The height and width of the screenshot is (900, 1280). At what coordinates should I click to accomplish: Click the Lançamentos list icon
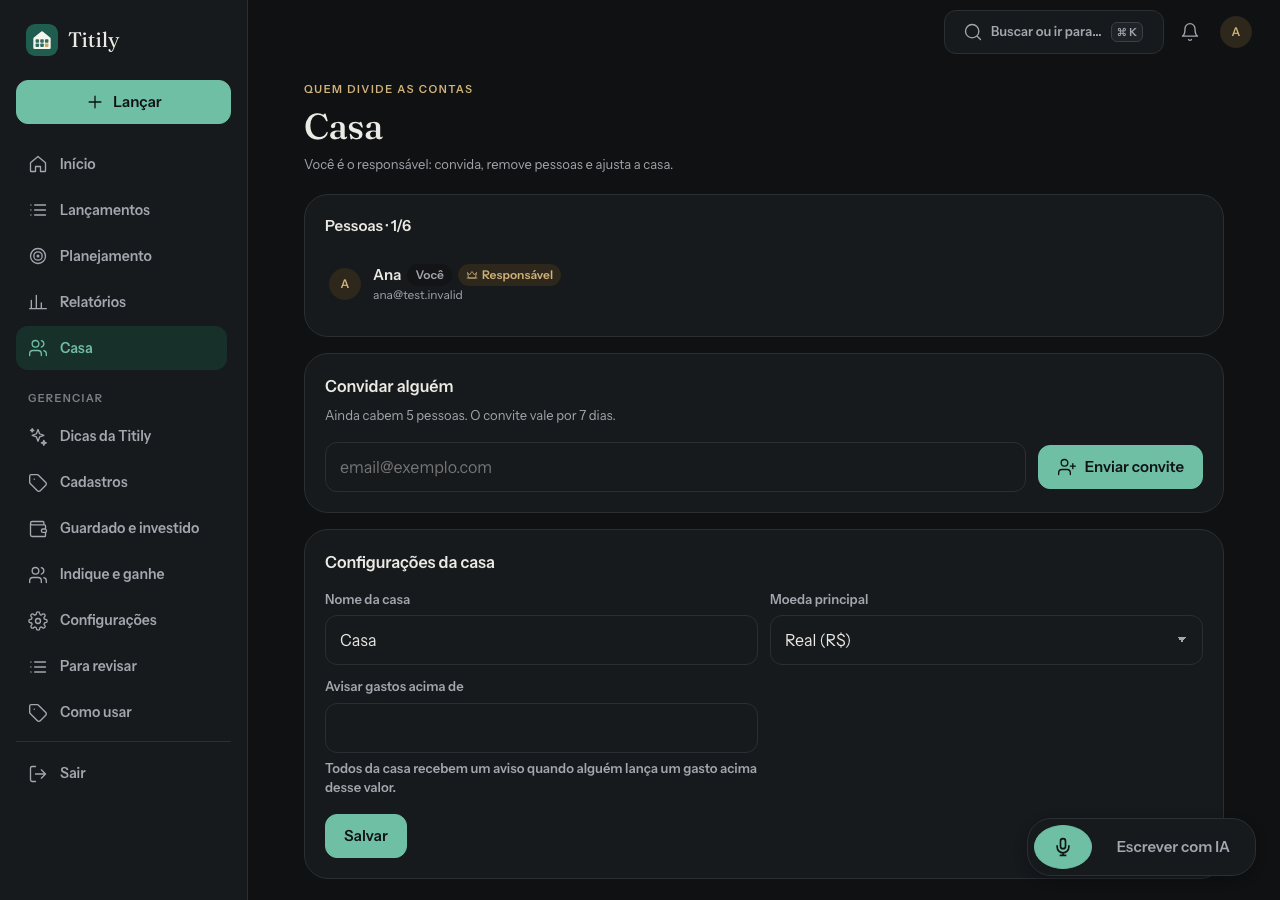[38, 210]
